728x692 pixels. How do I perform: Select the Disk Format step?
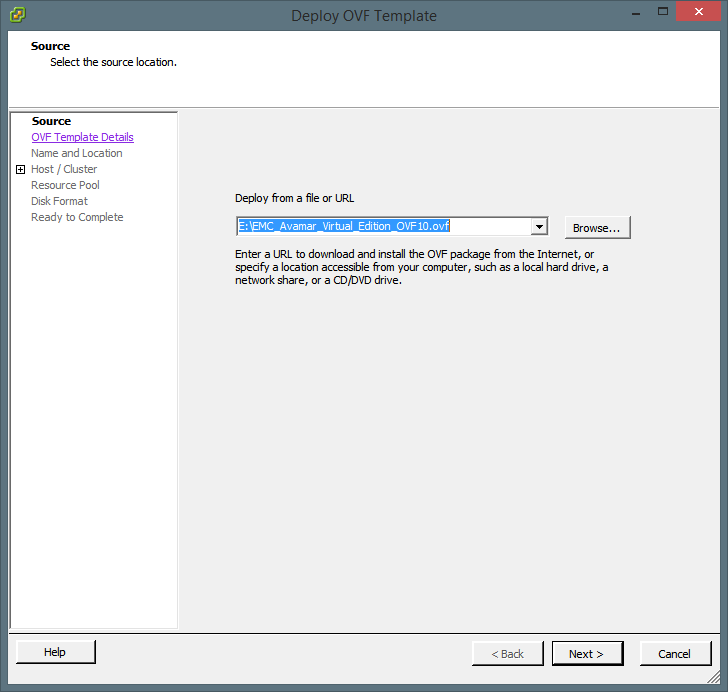(x=59, y=201)
